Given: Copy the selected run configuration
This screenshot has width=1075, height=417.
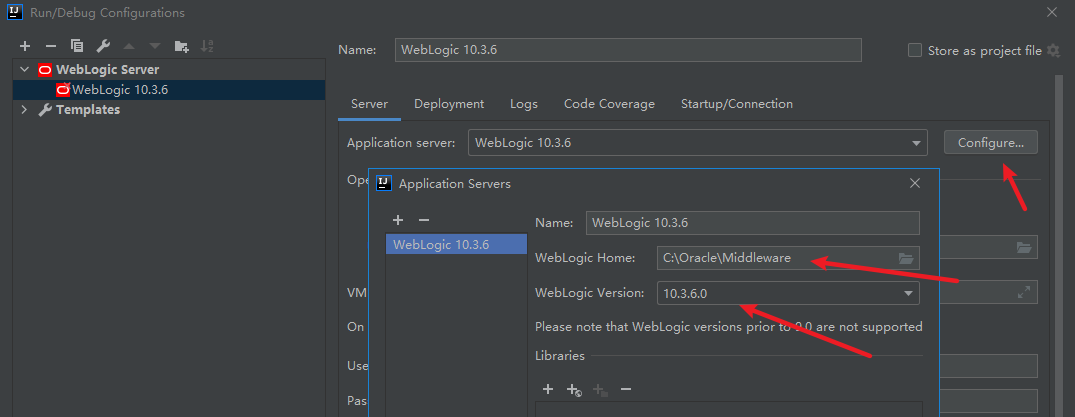Looking at the screenshot, I should click(x=77, y=46).
